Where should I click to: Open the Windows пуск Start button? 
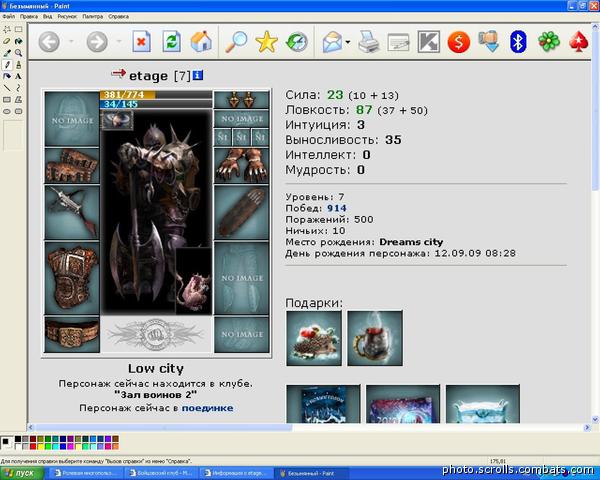pos(22,473)
